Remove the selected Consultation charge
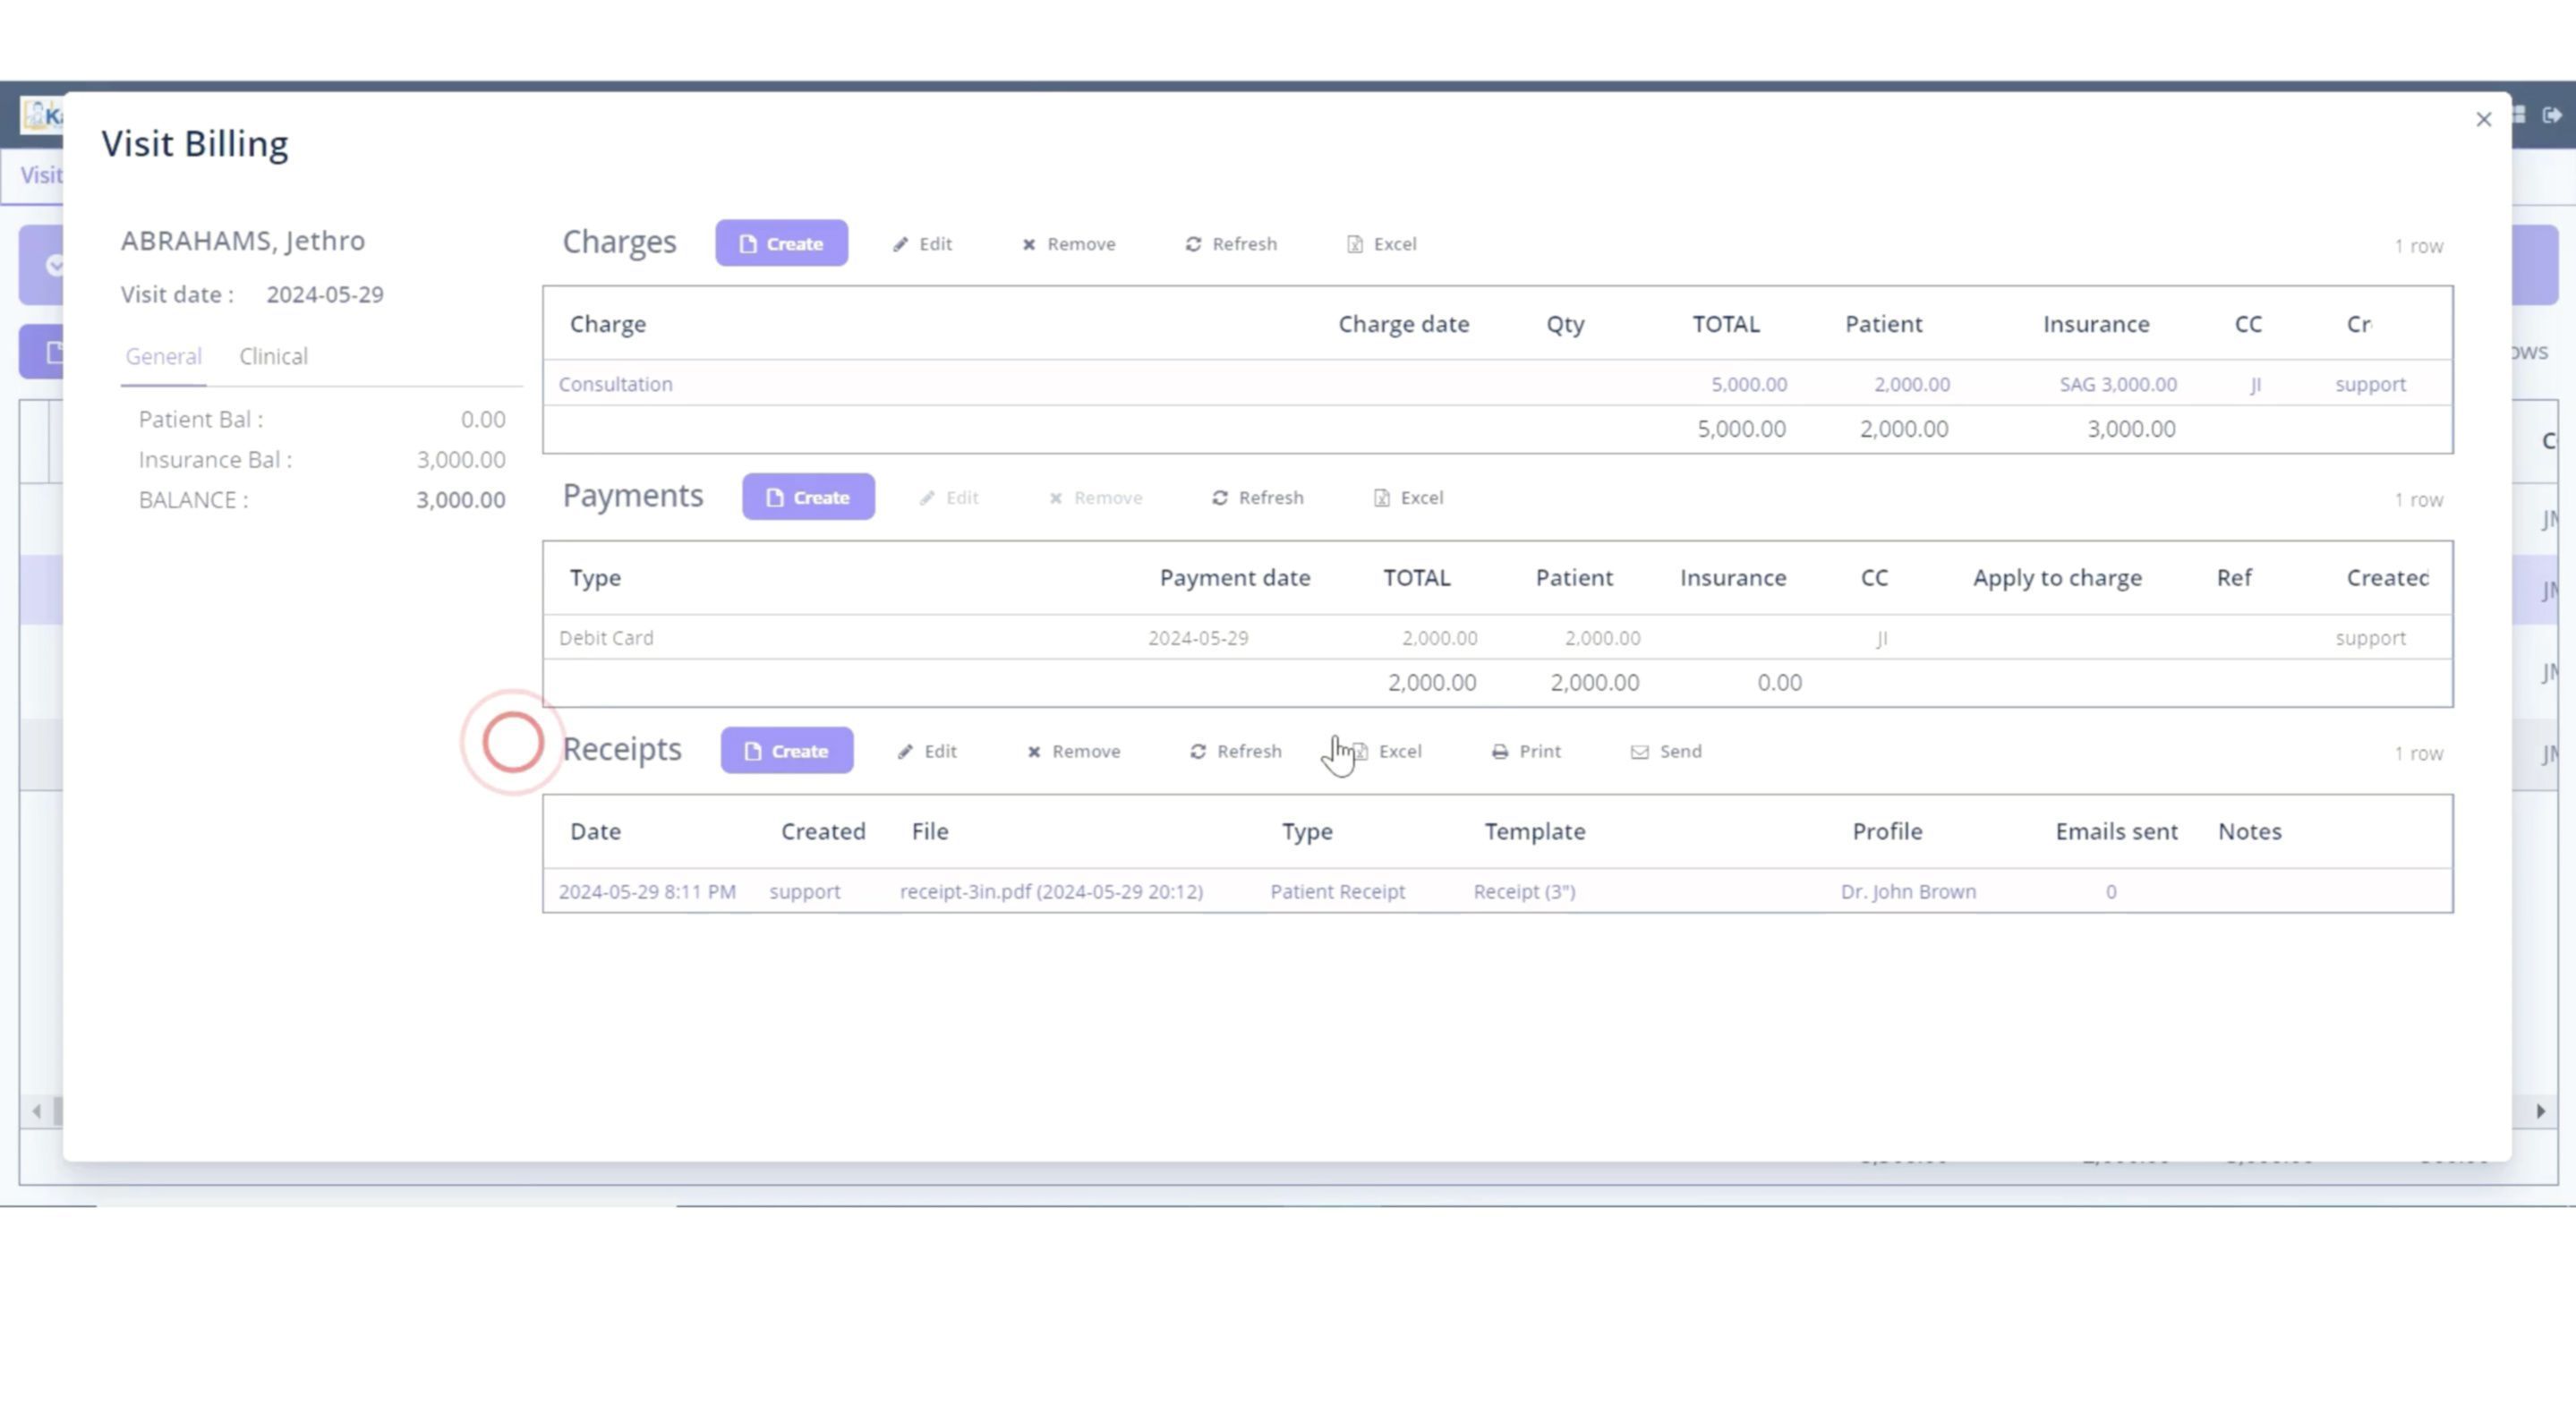Image resolution: width=2576 pixels, height=1421 pixels. [x=1068, y=244]
